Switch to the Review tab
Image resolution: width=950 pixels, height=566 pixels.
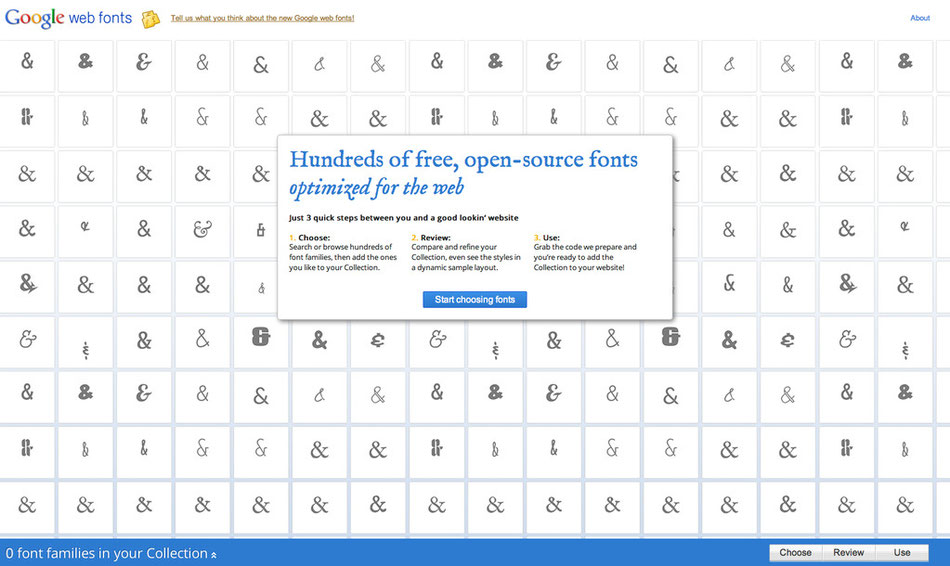[848, 553]
